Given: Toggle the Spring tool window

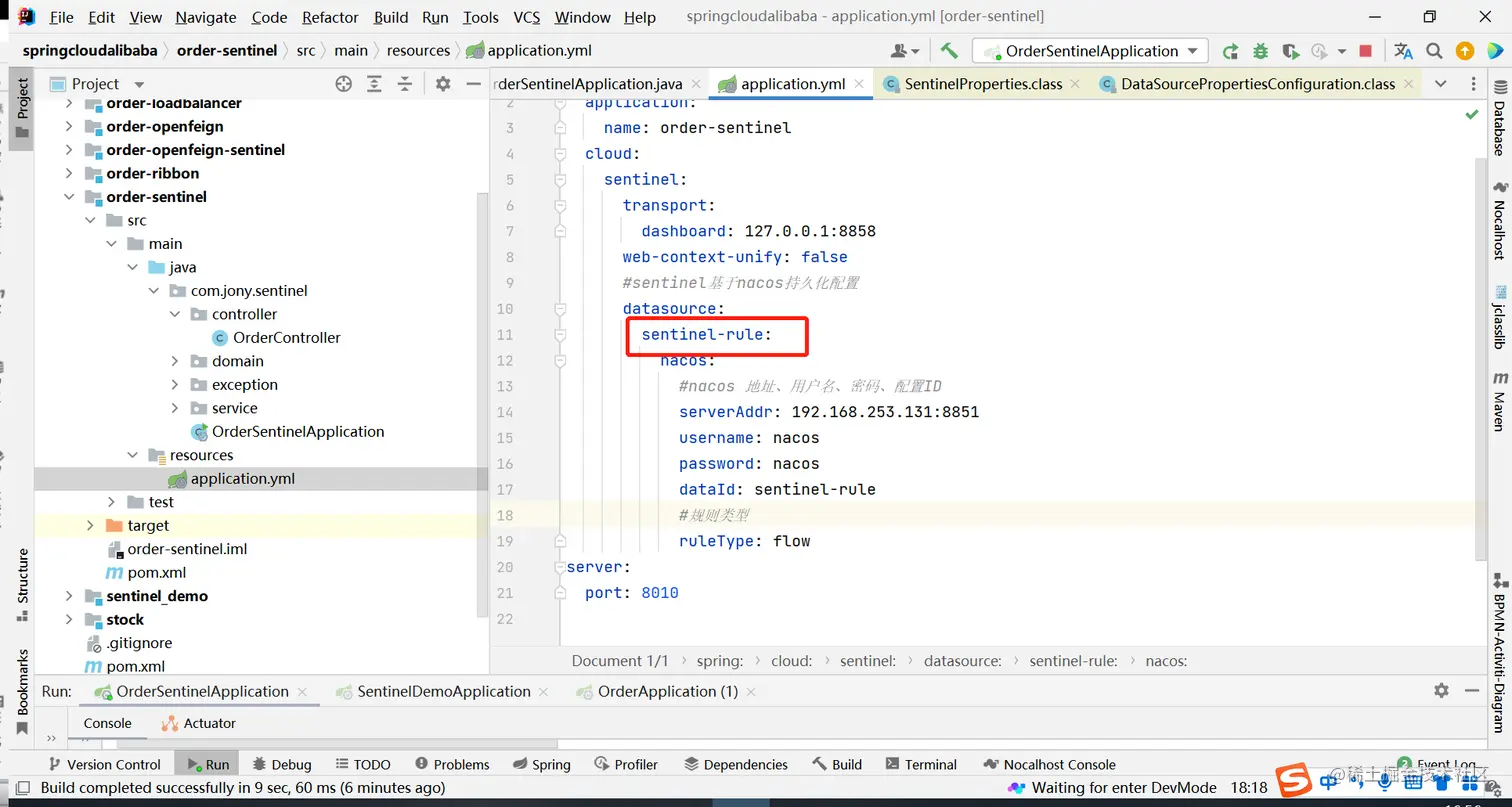Looking at the screenshot, I should [x=541, y=764].
